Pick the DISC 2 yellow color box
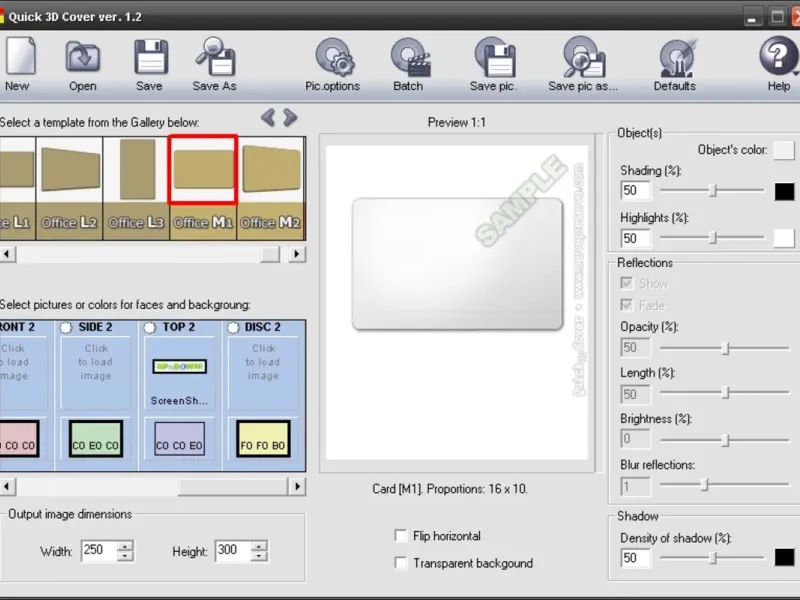The image size is (800, 600). click(263, 439)
